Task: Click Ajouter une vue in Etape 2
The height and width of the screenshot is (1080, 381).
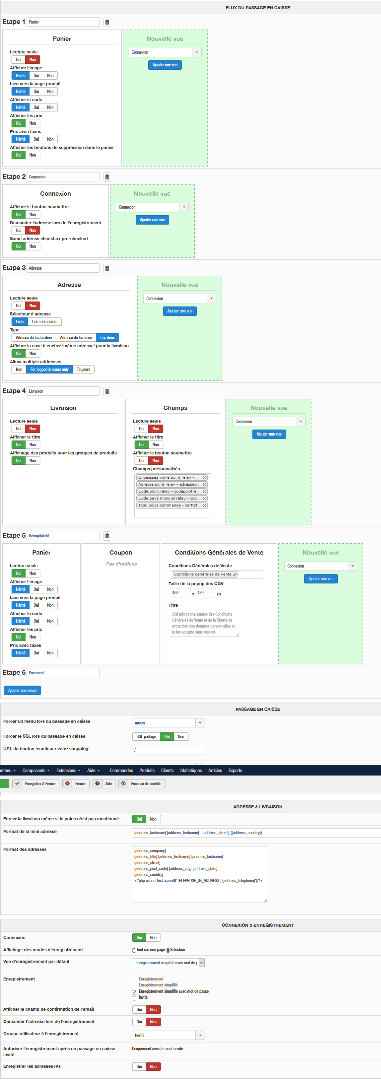Action: pos(152,220)
